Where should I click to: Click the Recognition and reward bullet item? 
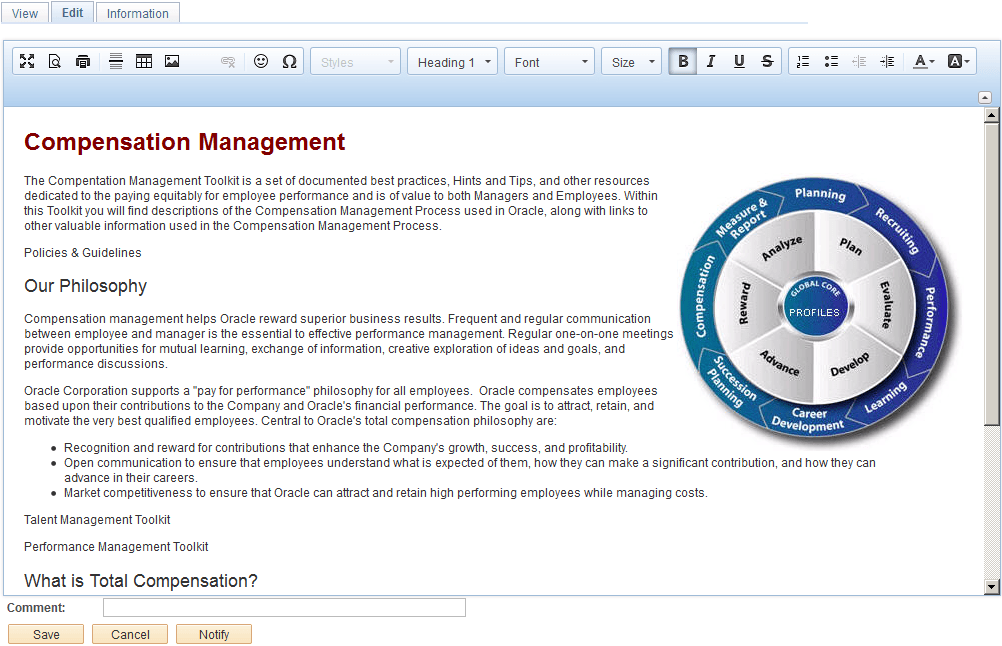pyautogui.click(x=346, y=447)
